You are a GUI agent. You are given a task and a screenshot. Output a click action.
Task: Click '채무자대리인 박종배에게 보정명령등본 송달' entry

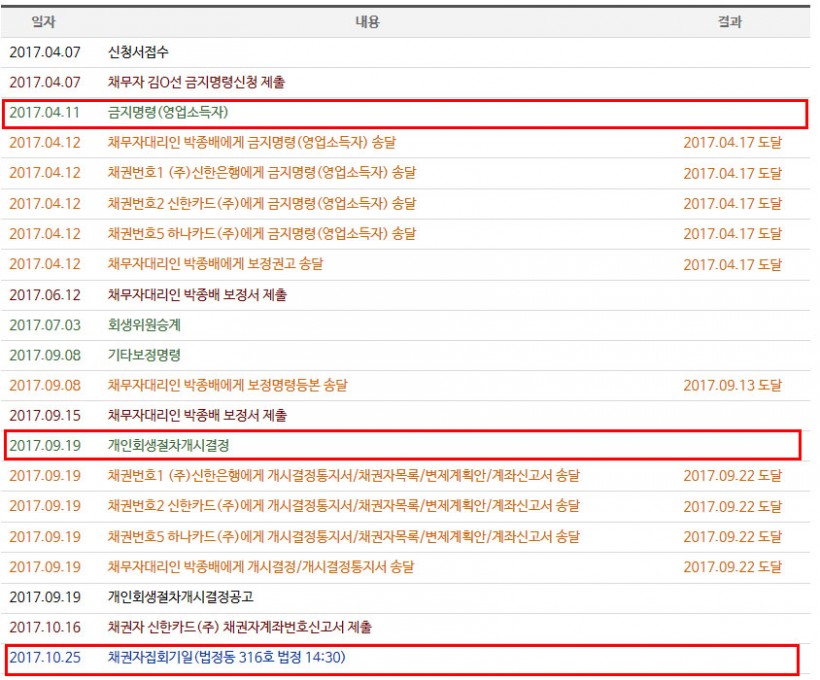point(227,386)
